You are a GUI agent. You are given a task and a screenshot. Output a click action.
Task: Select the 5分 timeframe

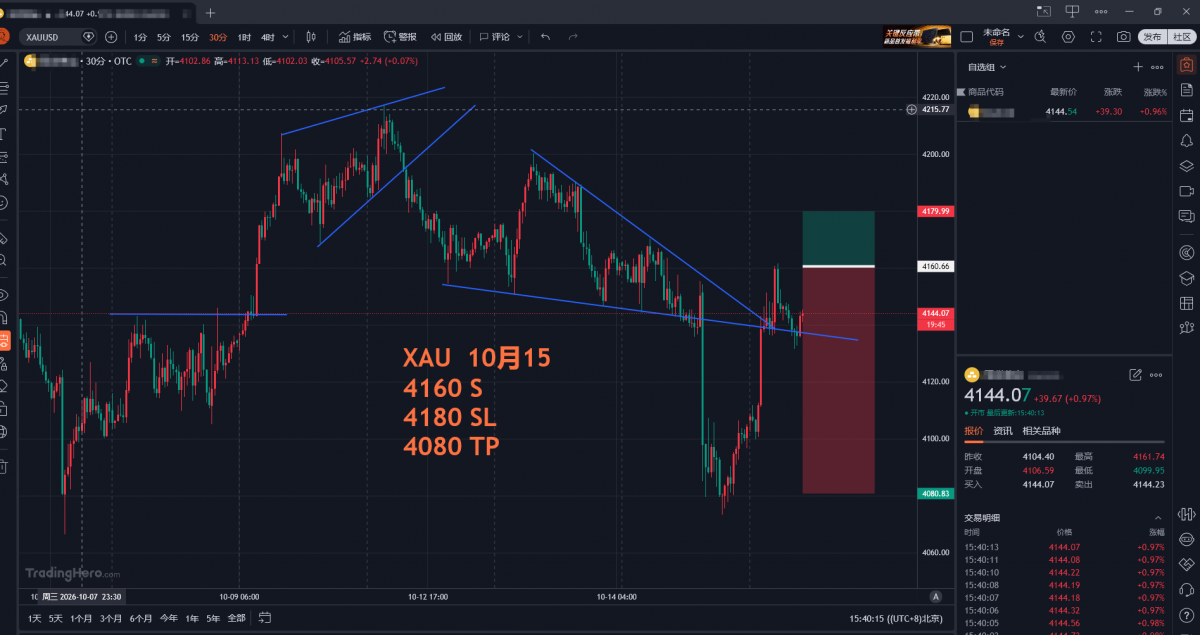[164, 37]
